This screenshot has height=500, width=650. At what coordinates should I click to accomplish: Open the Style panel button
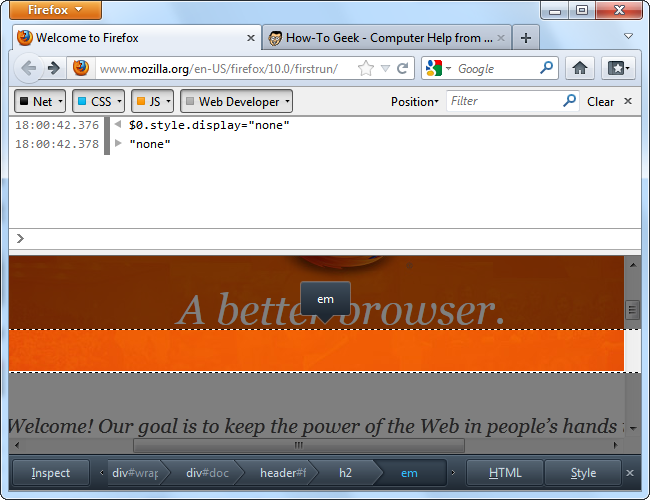(583, 473)
